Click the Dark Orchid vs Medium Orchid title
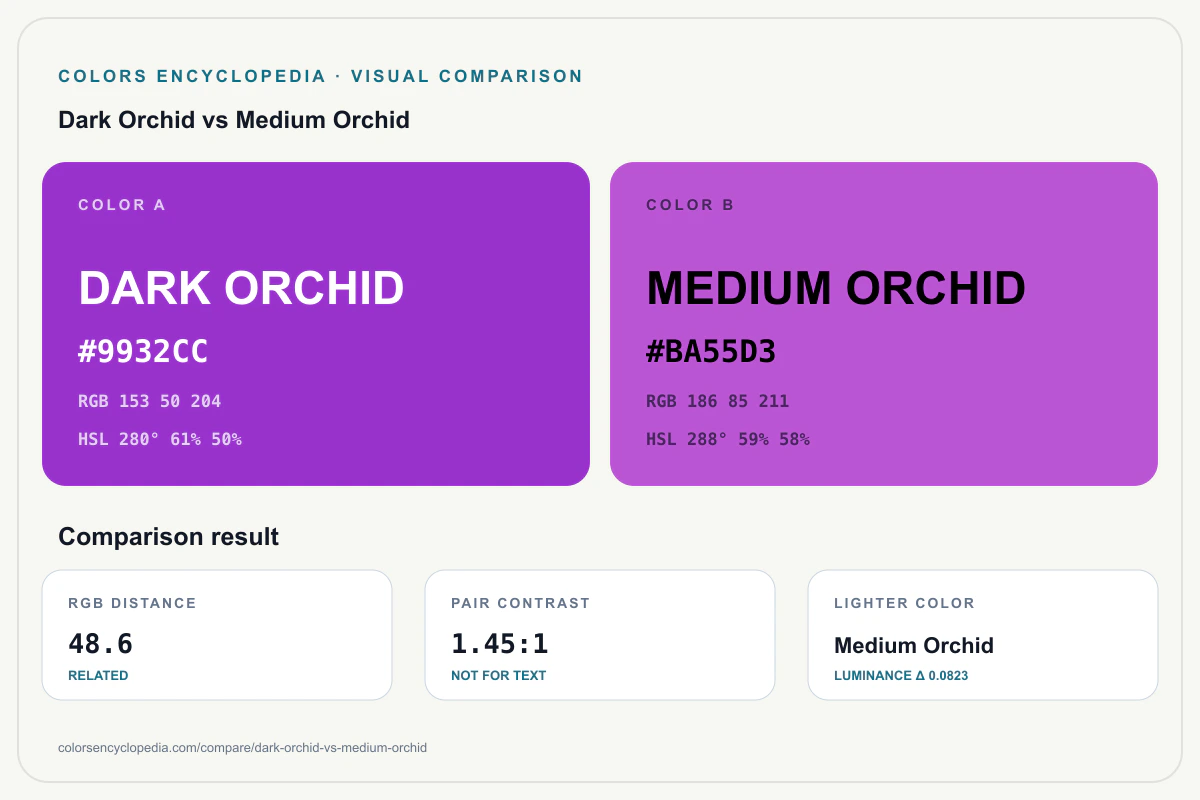 [x=234, y=120]
